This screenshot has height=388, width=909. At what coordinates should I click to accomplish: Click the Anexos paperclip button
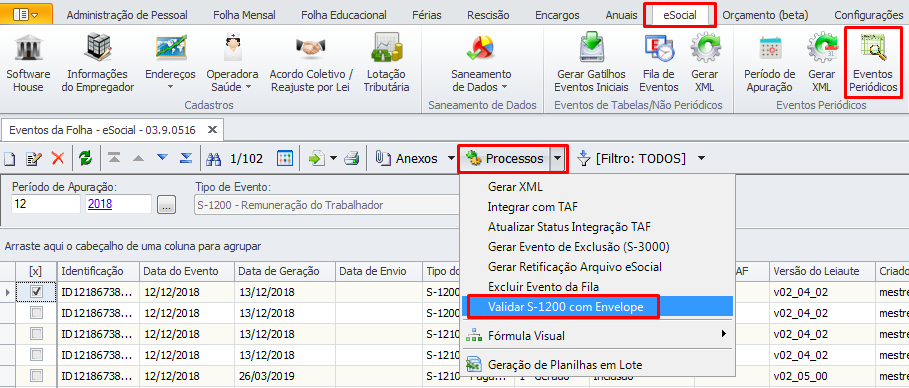click(406, 158)
